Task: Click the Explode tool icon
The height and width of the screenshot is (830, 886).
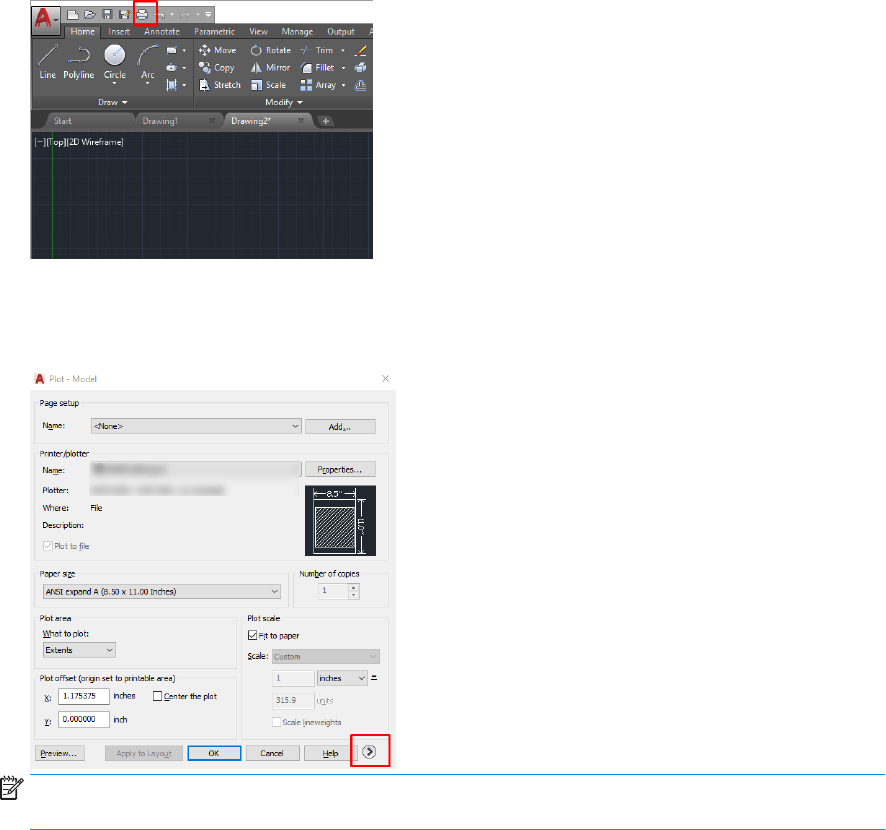Action: [361, 68]
